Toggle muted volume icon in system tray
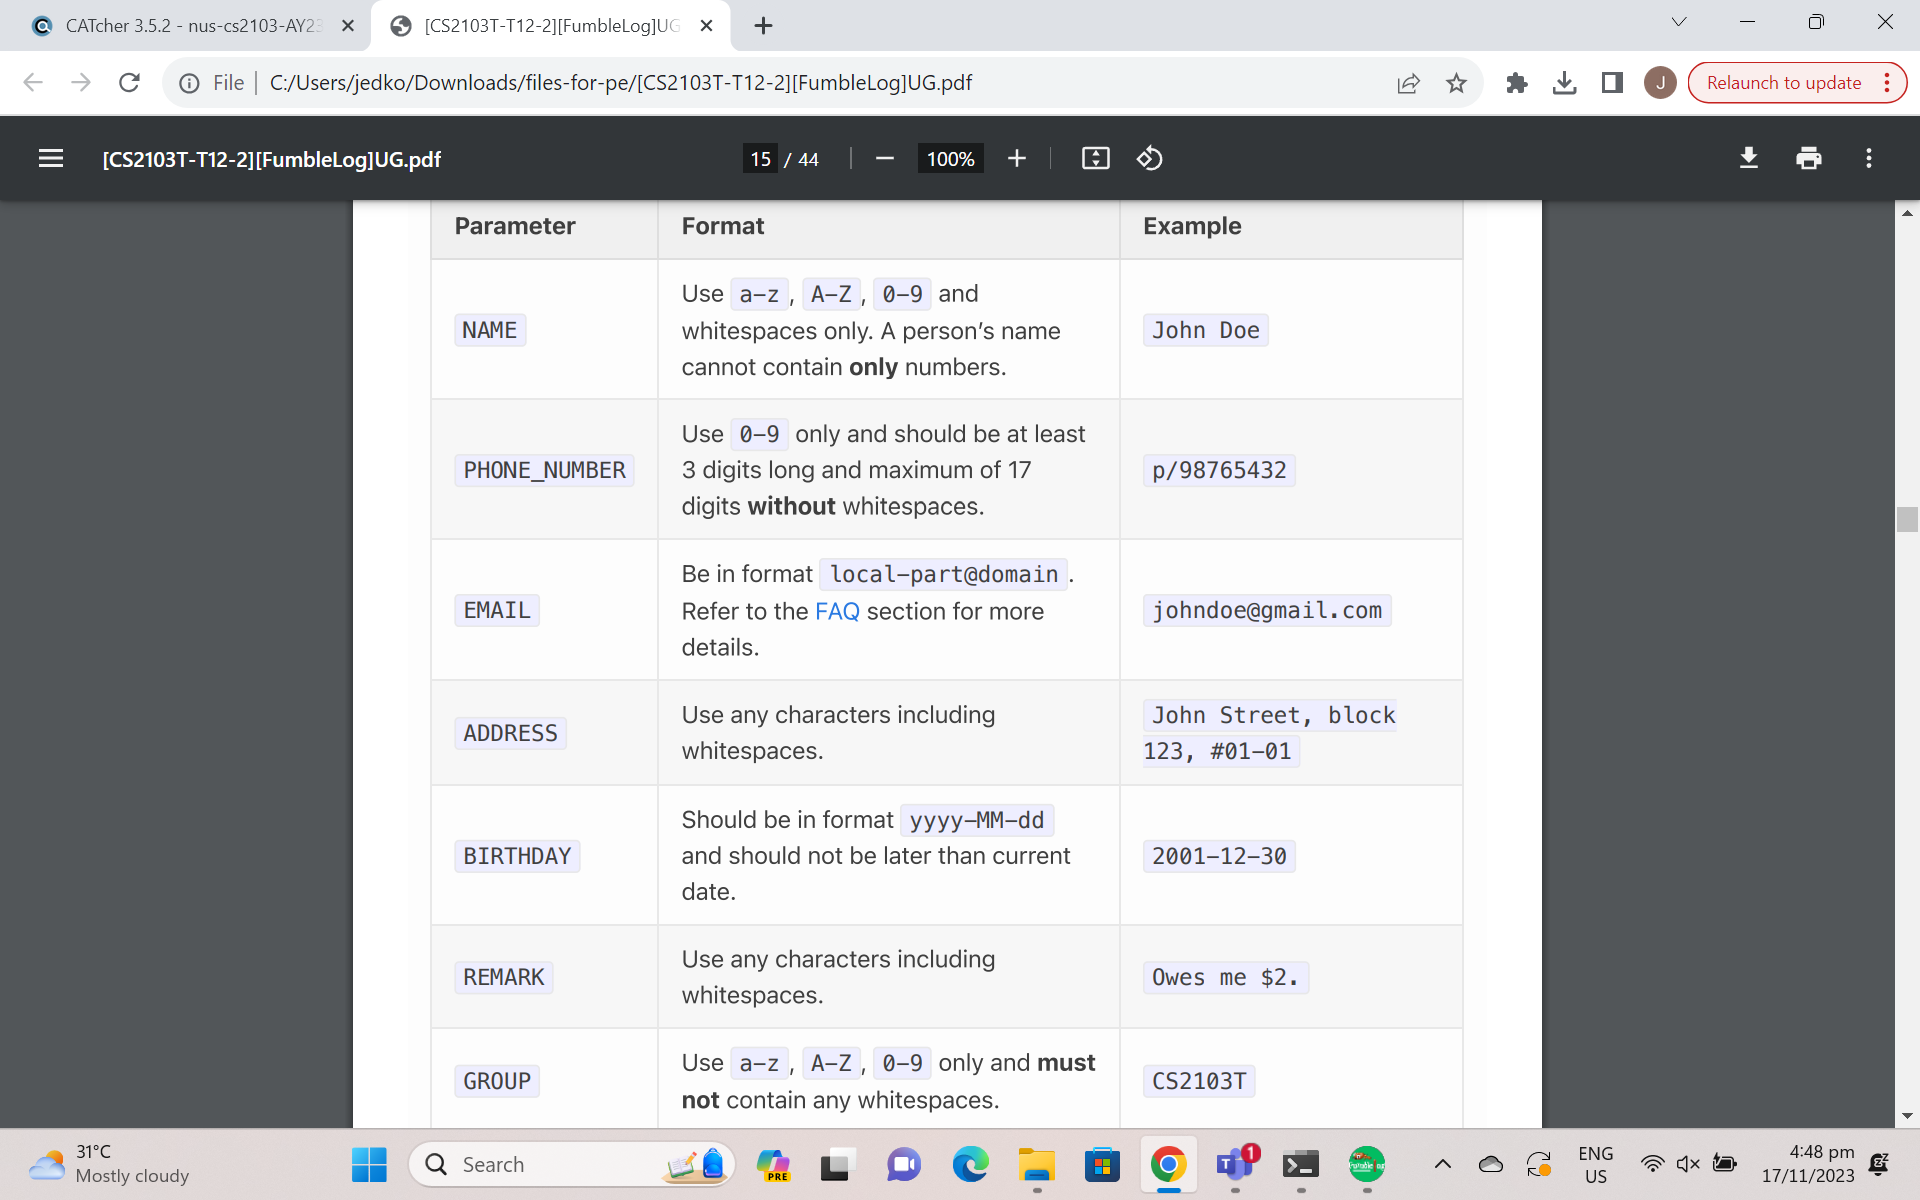 pos(1688,1164)
